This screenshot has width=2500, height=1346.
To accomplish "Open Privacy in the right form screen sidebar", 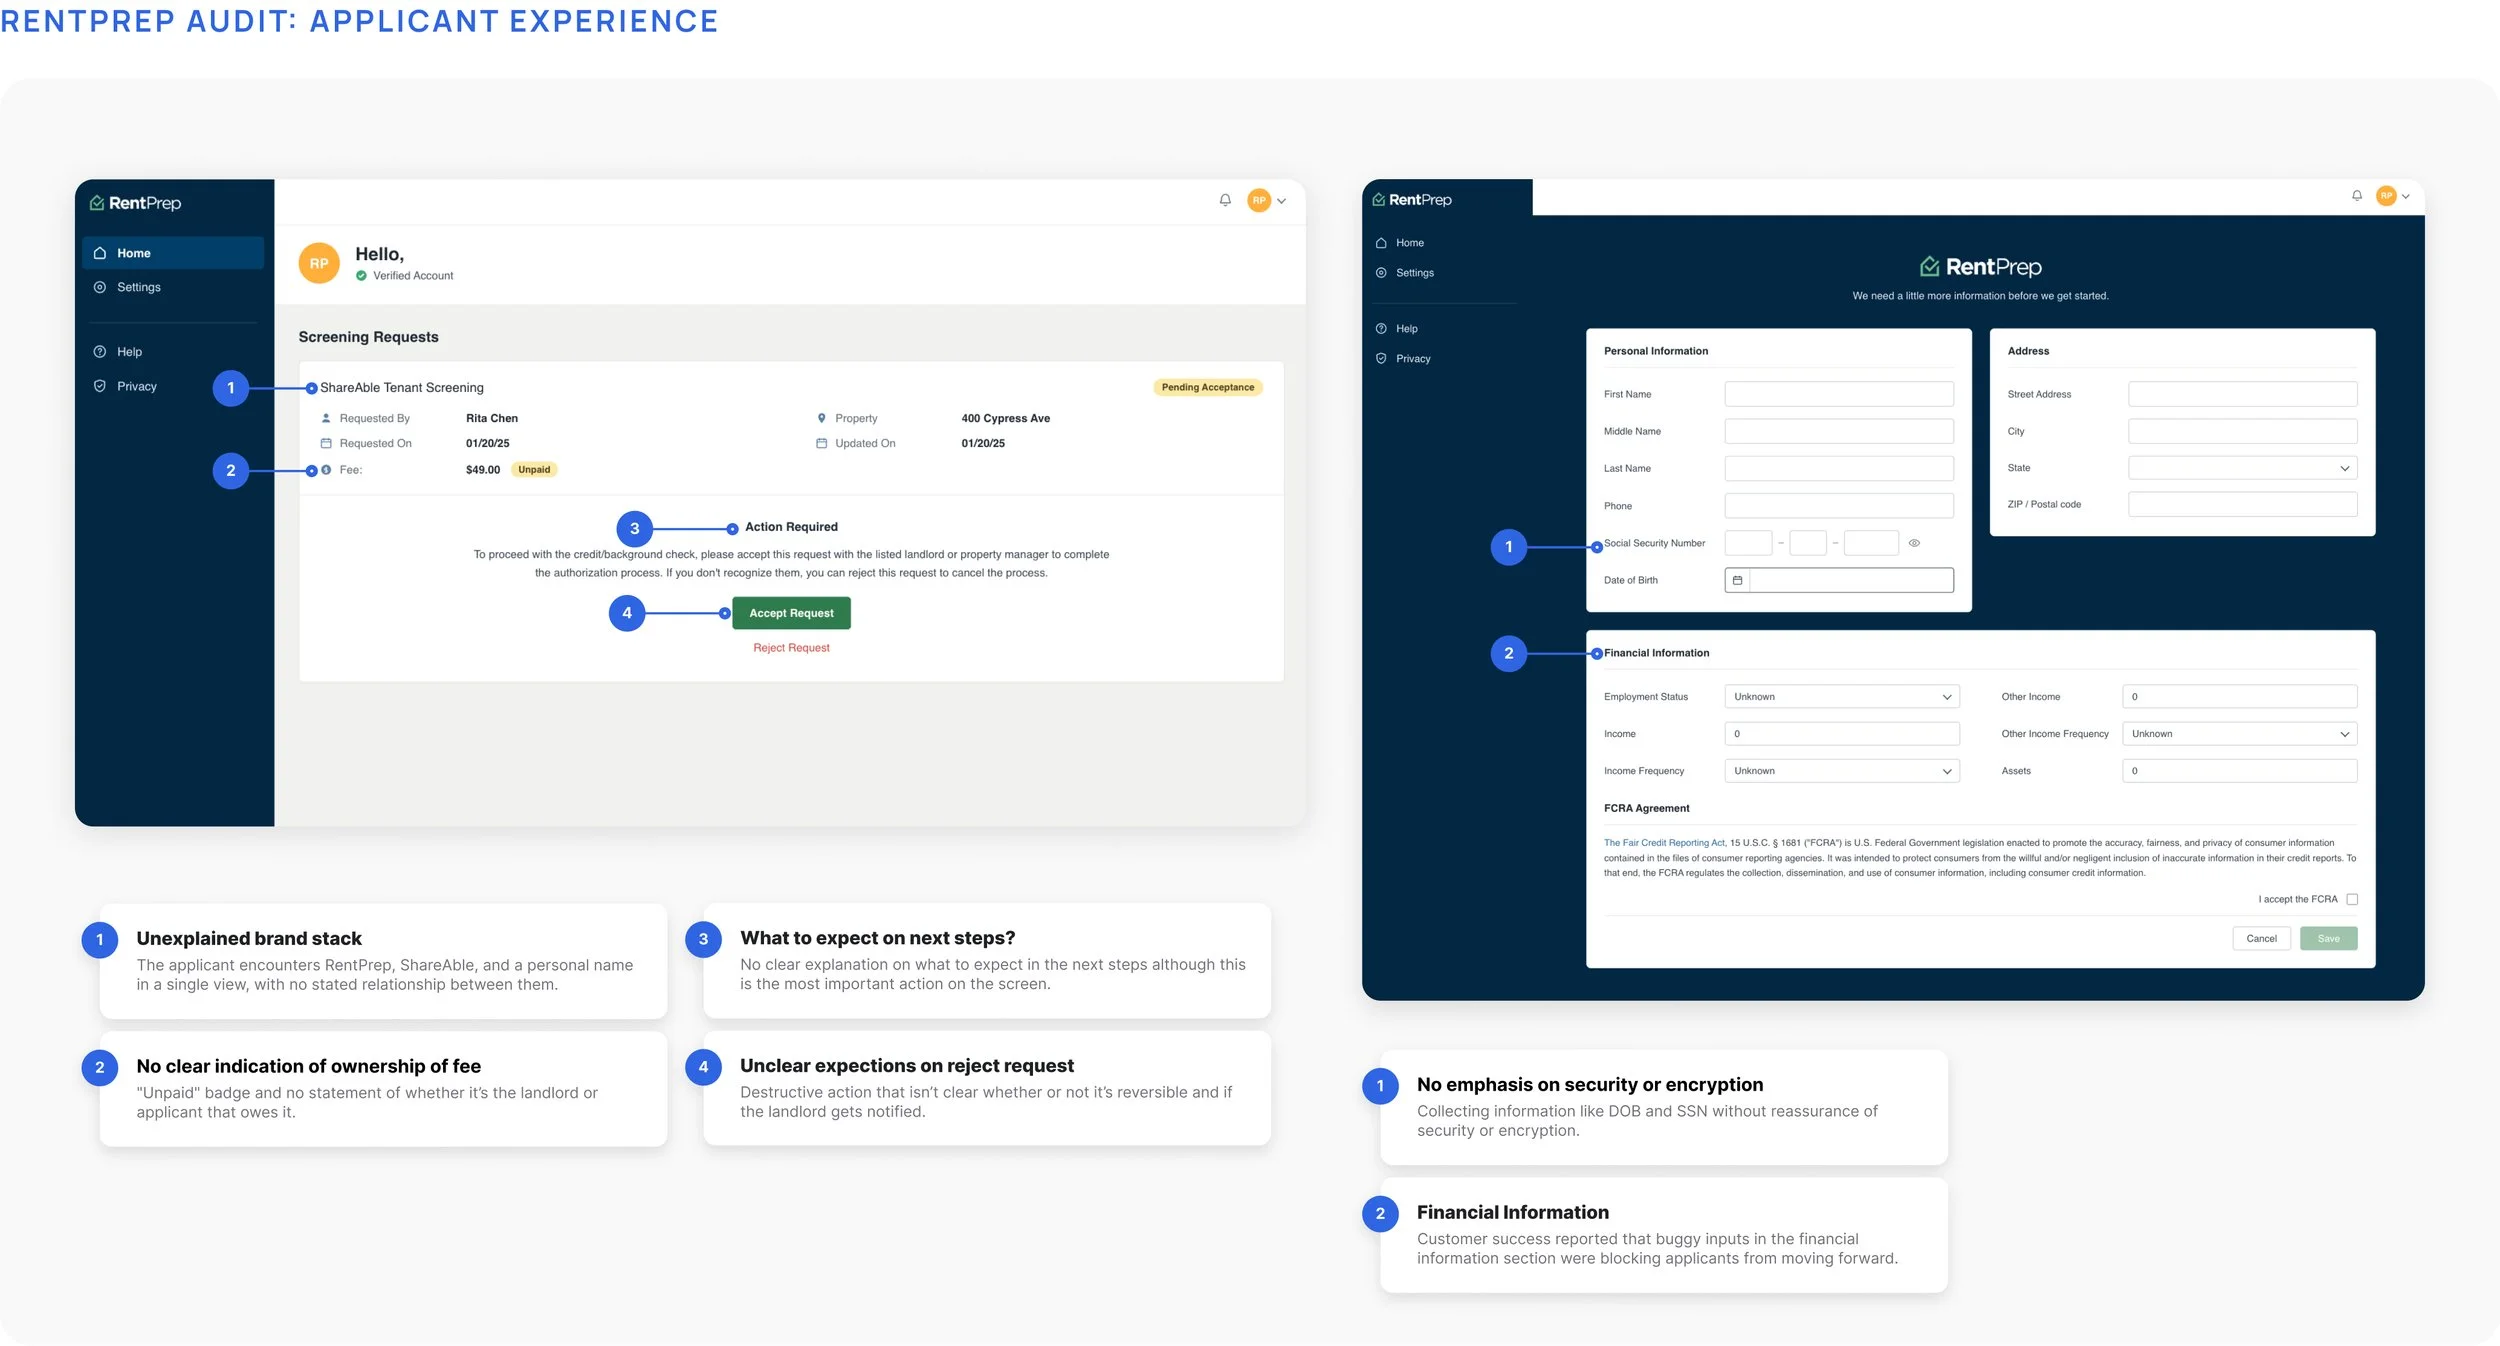I will pos(1412,359).
